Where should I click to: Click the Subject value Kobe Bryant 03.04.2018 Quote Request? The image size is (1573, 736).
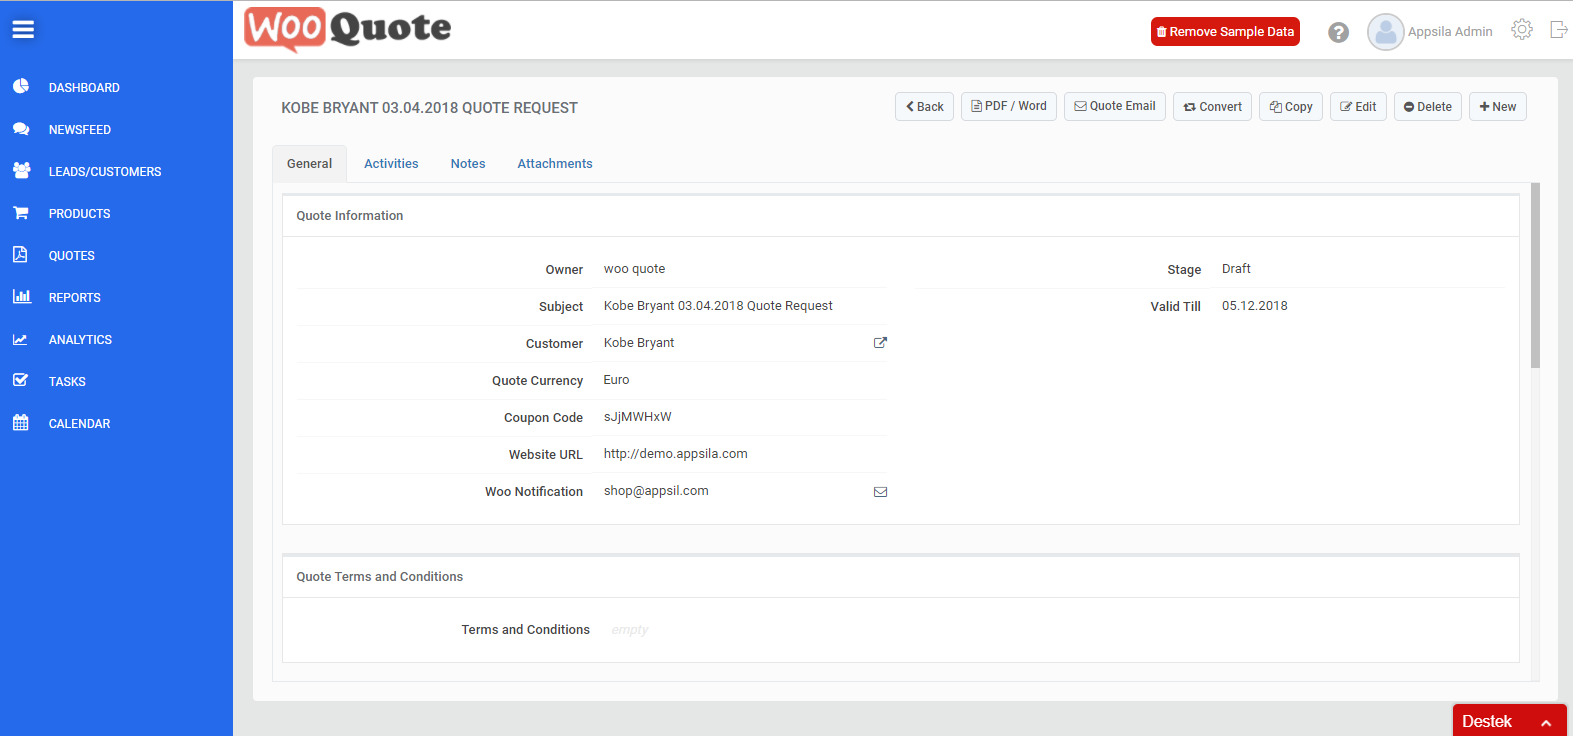(x=718, y=306)
